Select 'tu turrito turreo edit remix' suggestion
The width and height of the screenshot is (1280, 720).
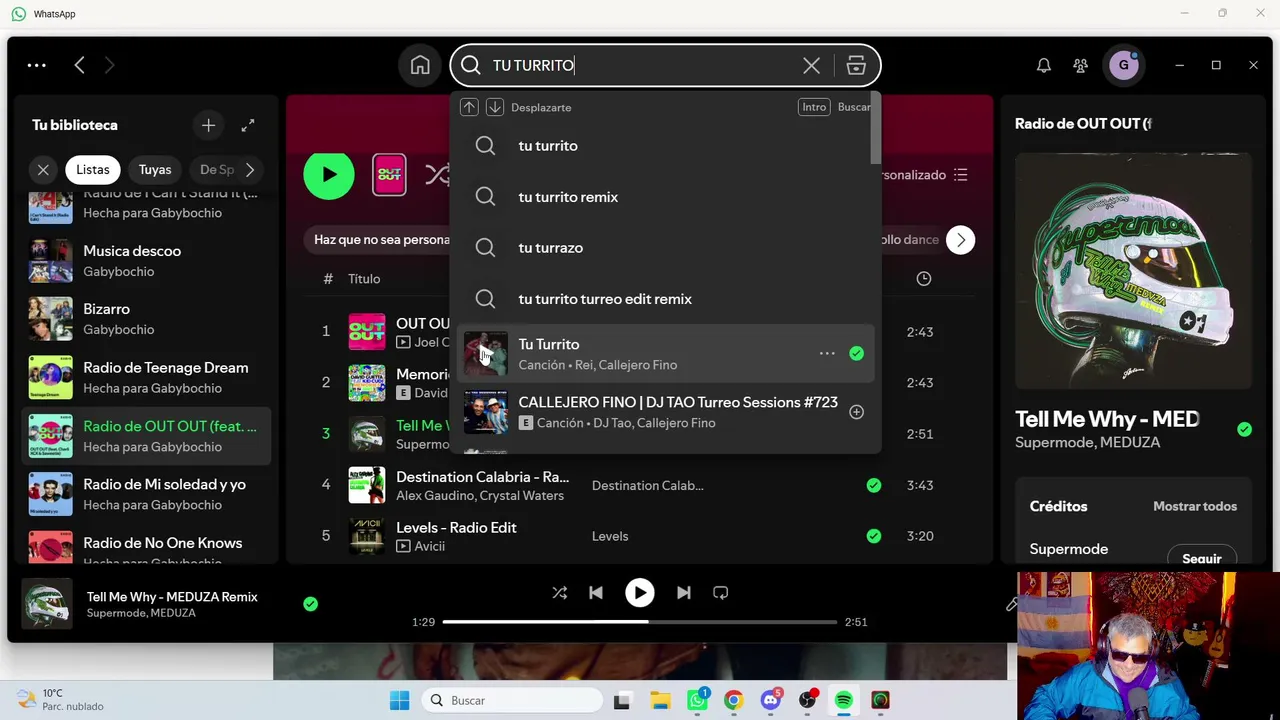(x=665, y=299)
